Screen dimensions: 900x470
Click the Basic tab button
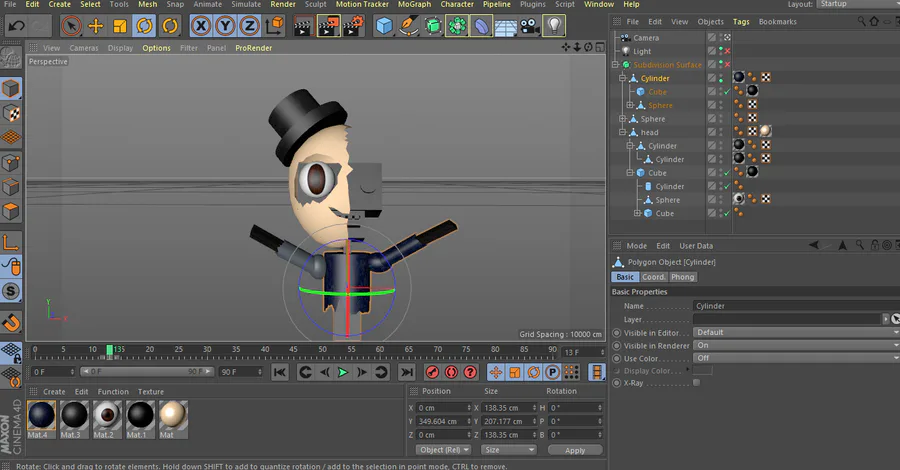pyautogui.click(x=625, y=277)
